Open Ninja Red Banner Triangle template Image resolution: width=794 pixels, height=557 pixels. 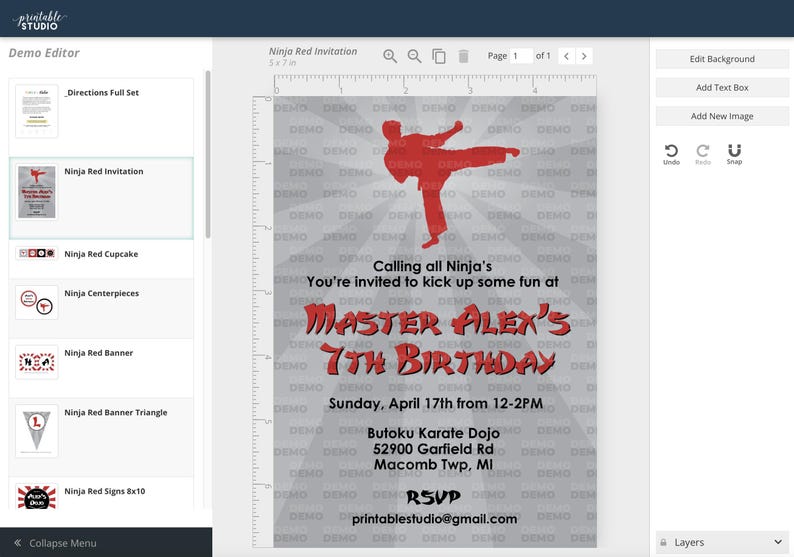(x=101, y=437)
